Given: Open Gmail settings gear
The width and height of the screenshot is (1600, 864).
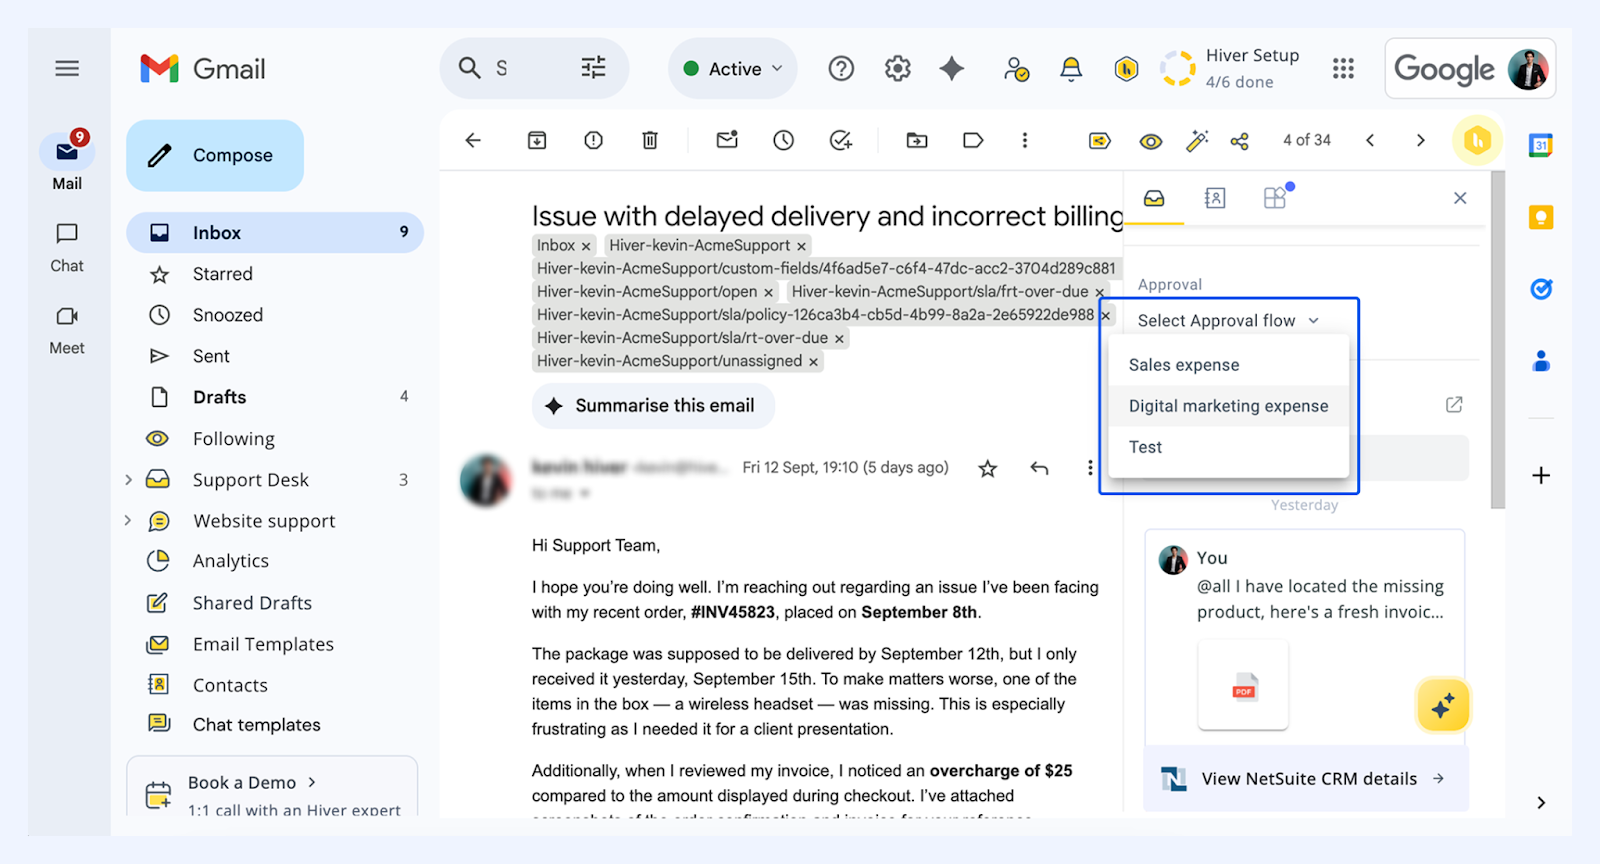Looking at the screenshot, I should coord(897,68).
